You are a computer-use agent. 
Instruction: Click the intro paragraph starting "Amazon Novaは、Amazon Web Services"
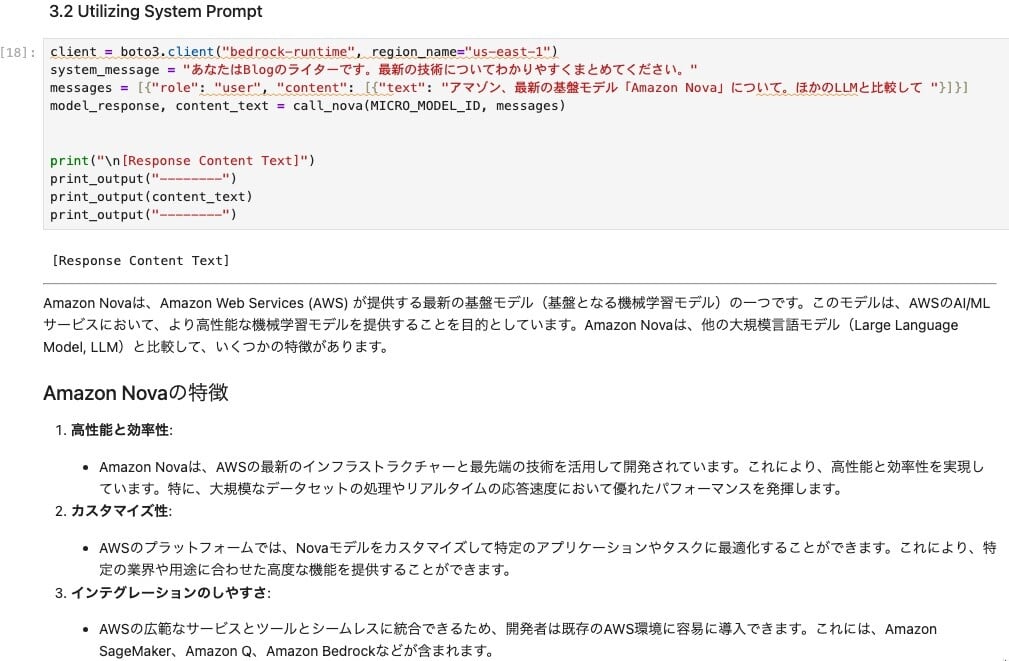coord(516,325)
